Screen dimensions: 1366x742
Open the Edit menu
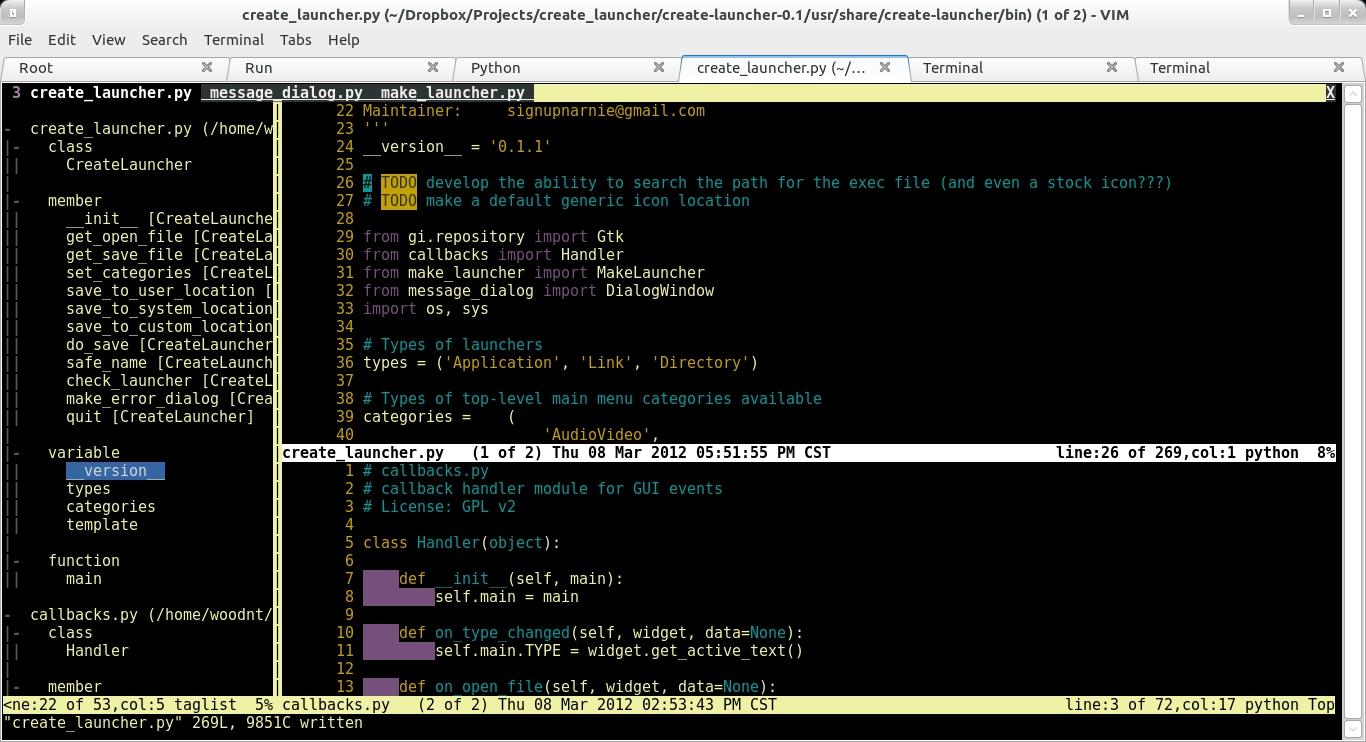[x=62, y=40]
